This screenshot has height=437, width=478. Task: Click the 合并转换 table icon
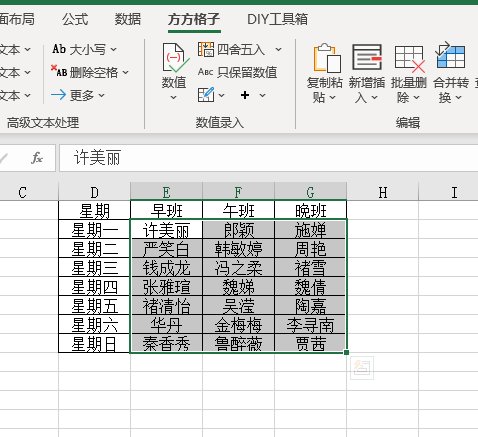(450, 56)
